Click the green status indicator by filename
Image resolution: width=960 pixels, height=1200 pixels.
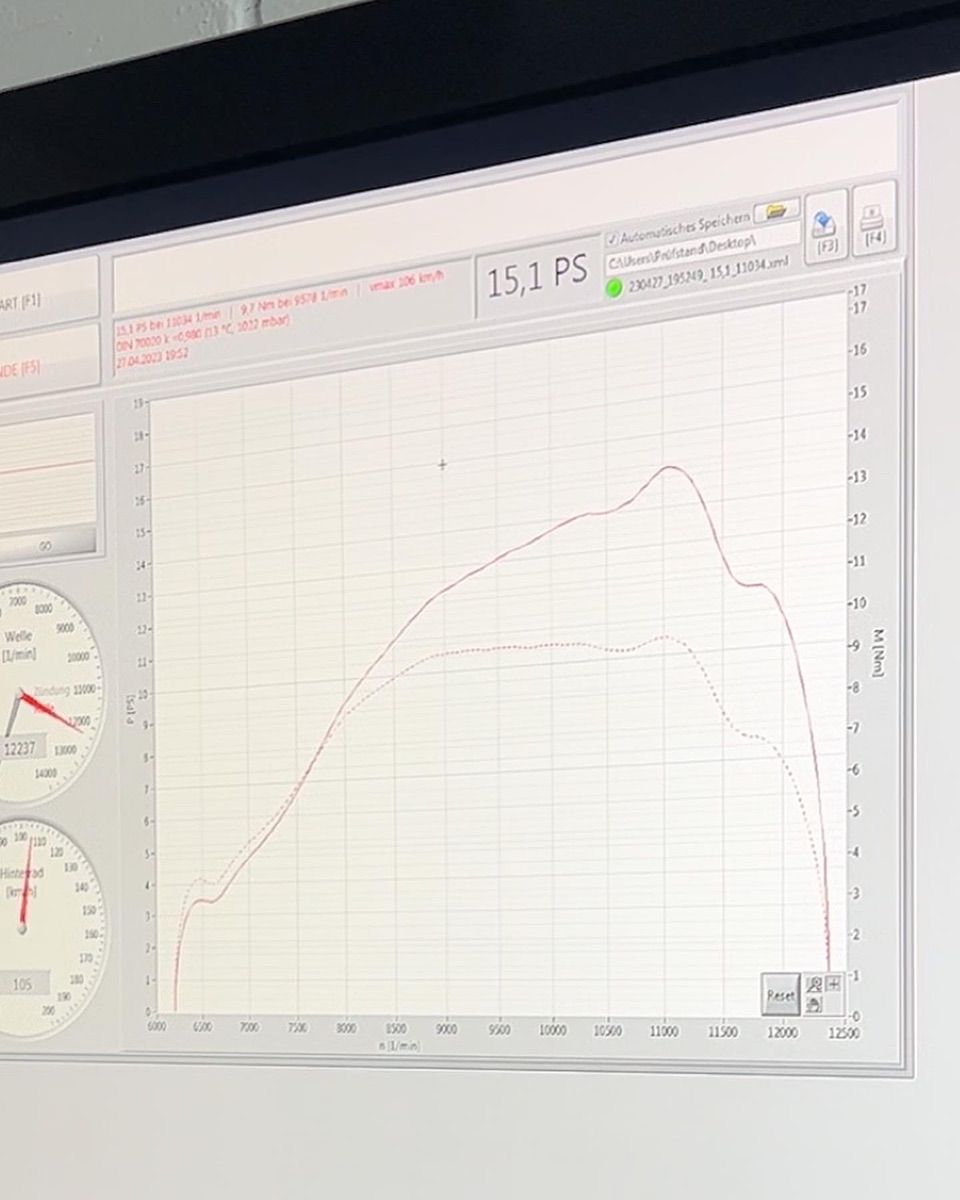click(x=615, y=288)
